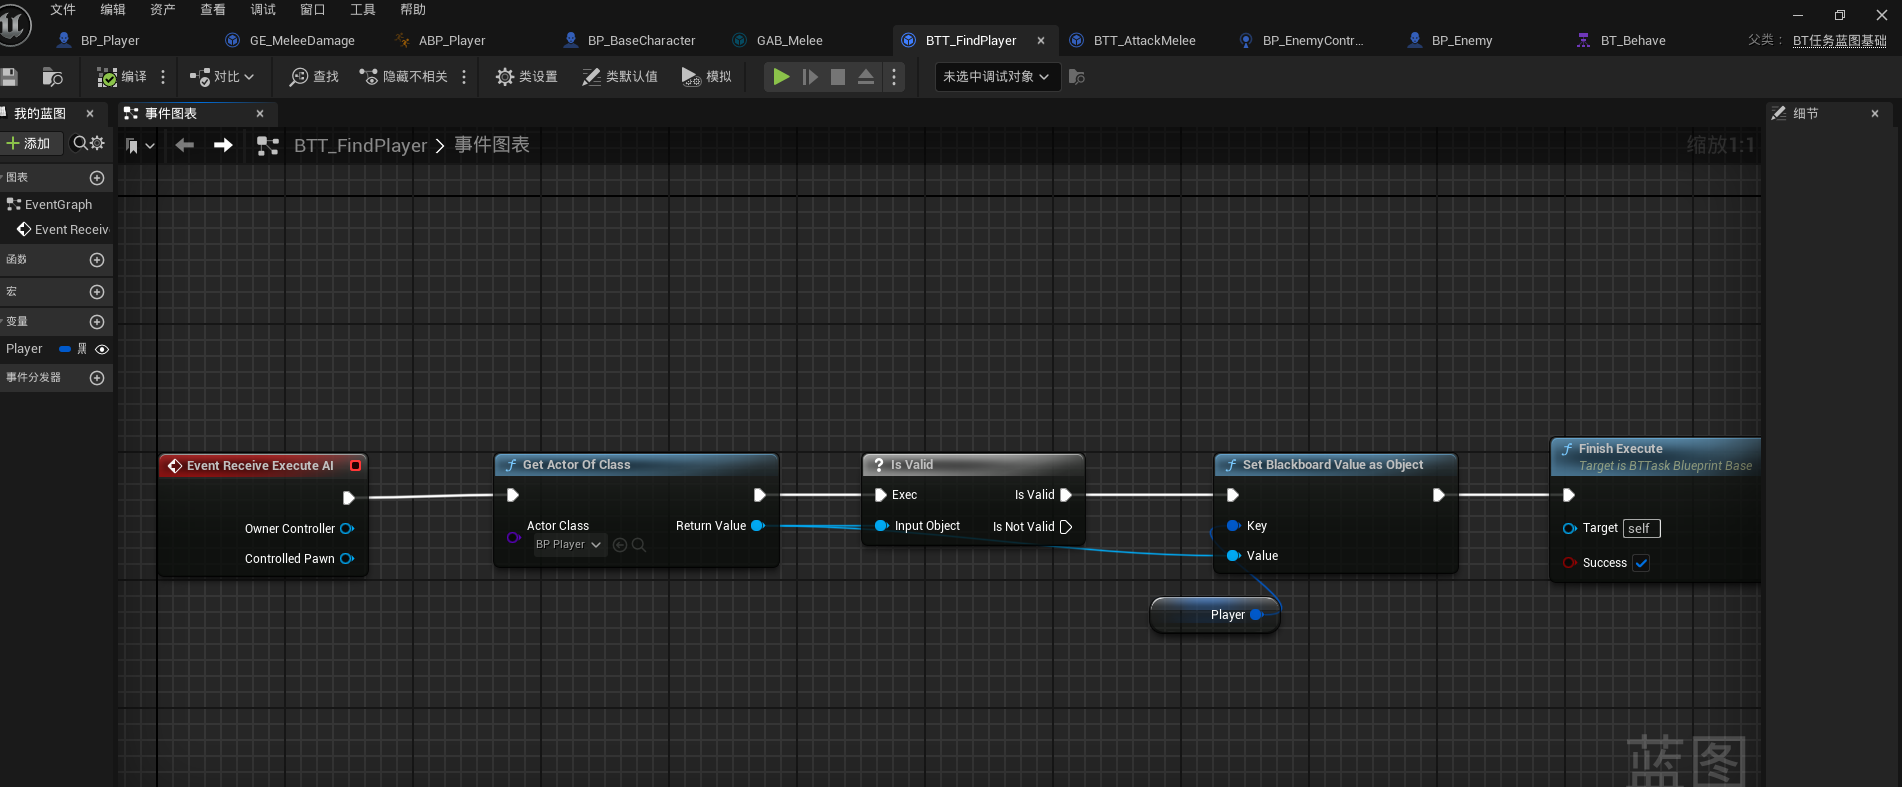The image size is (1902, 787).
Task: Open 未选中调试对象 debug object dropdown
Action: [x=996, y=77]
